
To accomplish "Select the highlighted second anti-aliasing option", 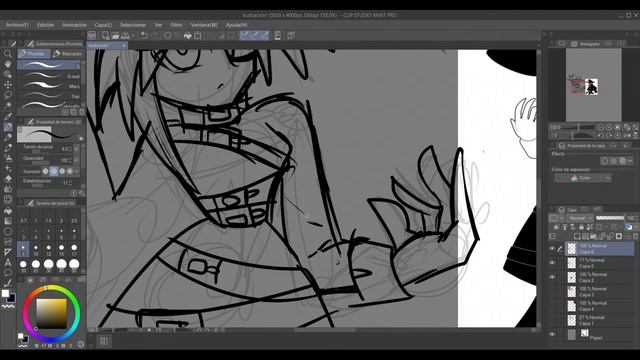I will tap(53, 171).
